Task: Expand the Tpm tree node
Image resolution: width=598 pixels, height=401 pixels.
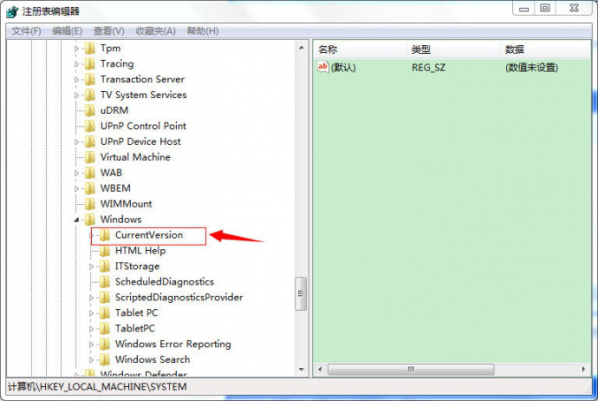Action: pos(76,48)
